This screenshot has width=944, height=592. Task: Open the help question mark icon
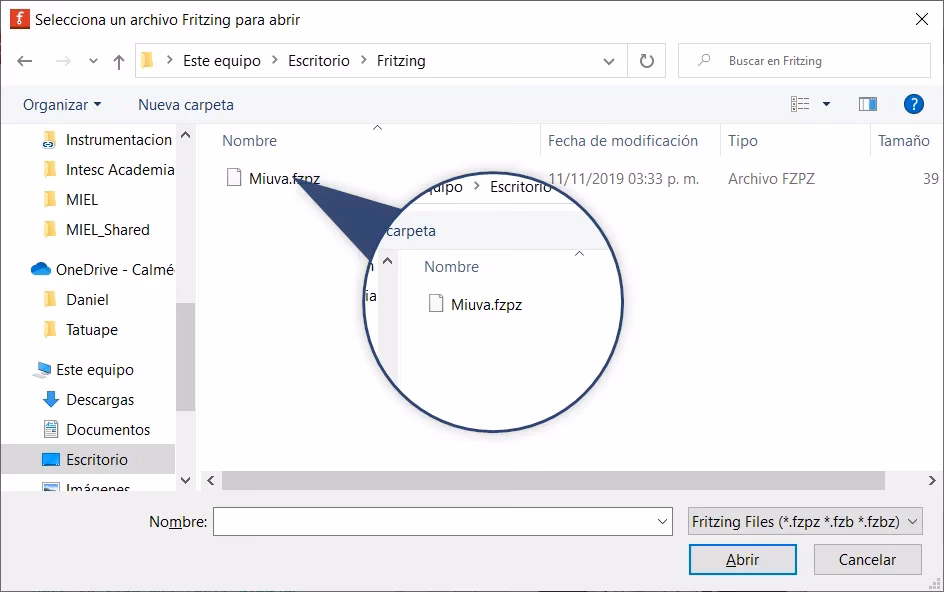[912, 104]
